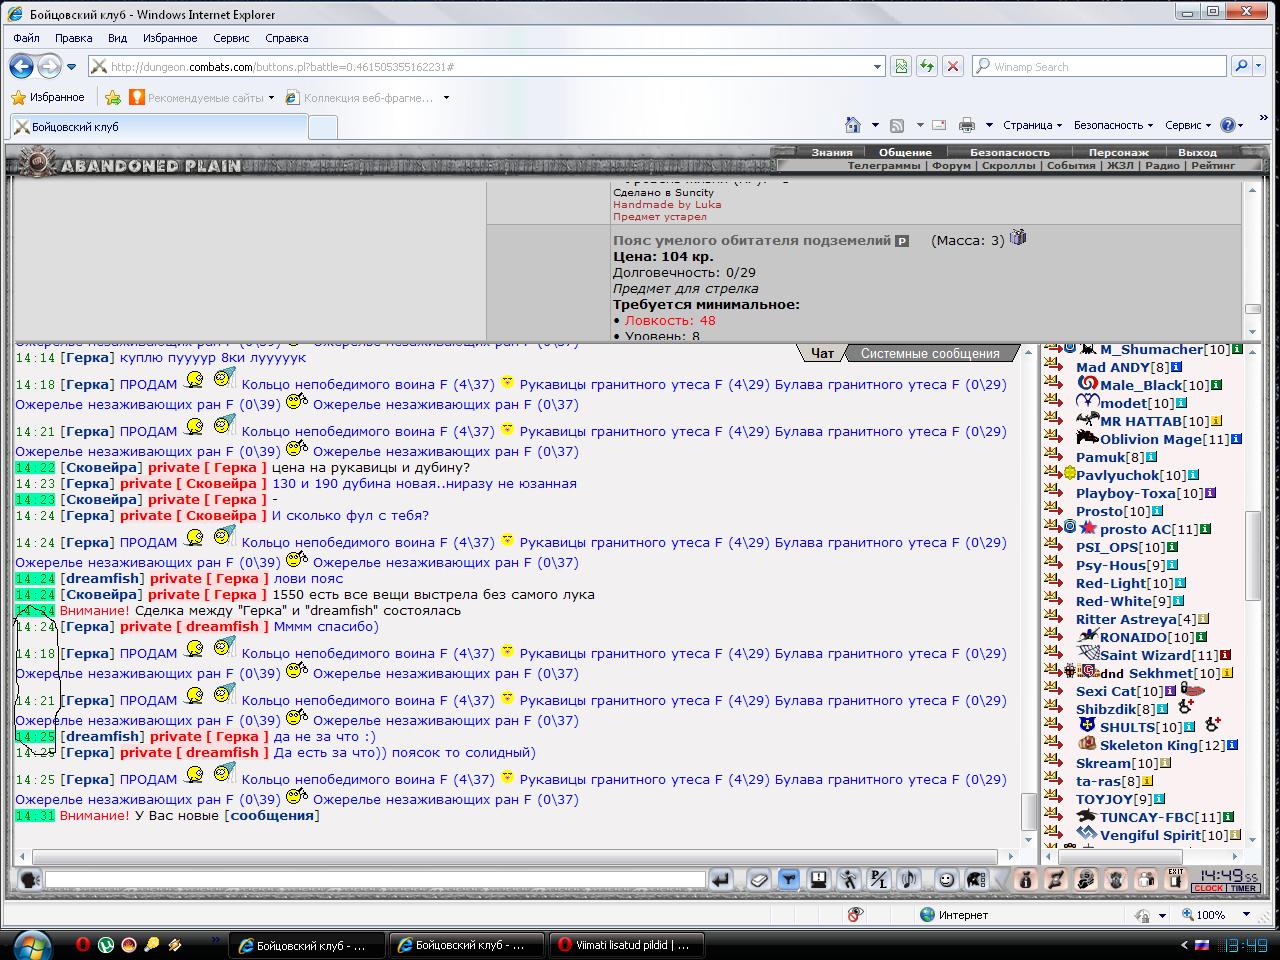This screenshot has width=1280, height=960.
Task: Click the P/L translit icon
Action: click(878, 880)
